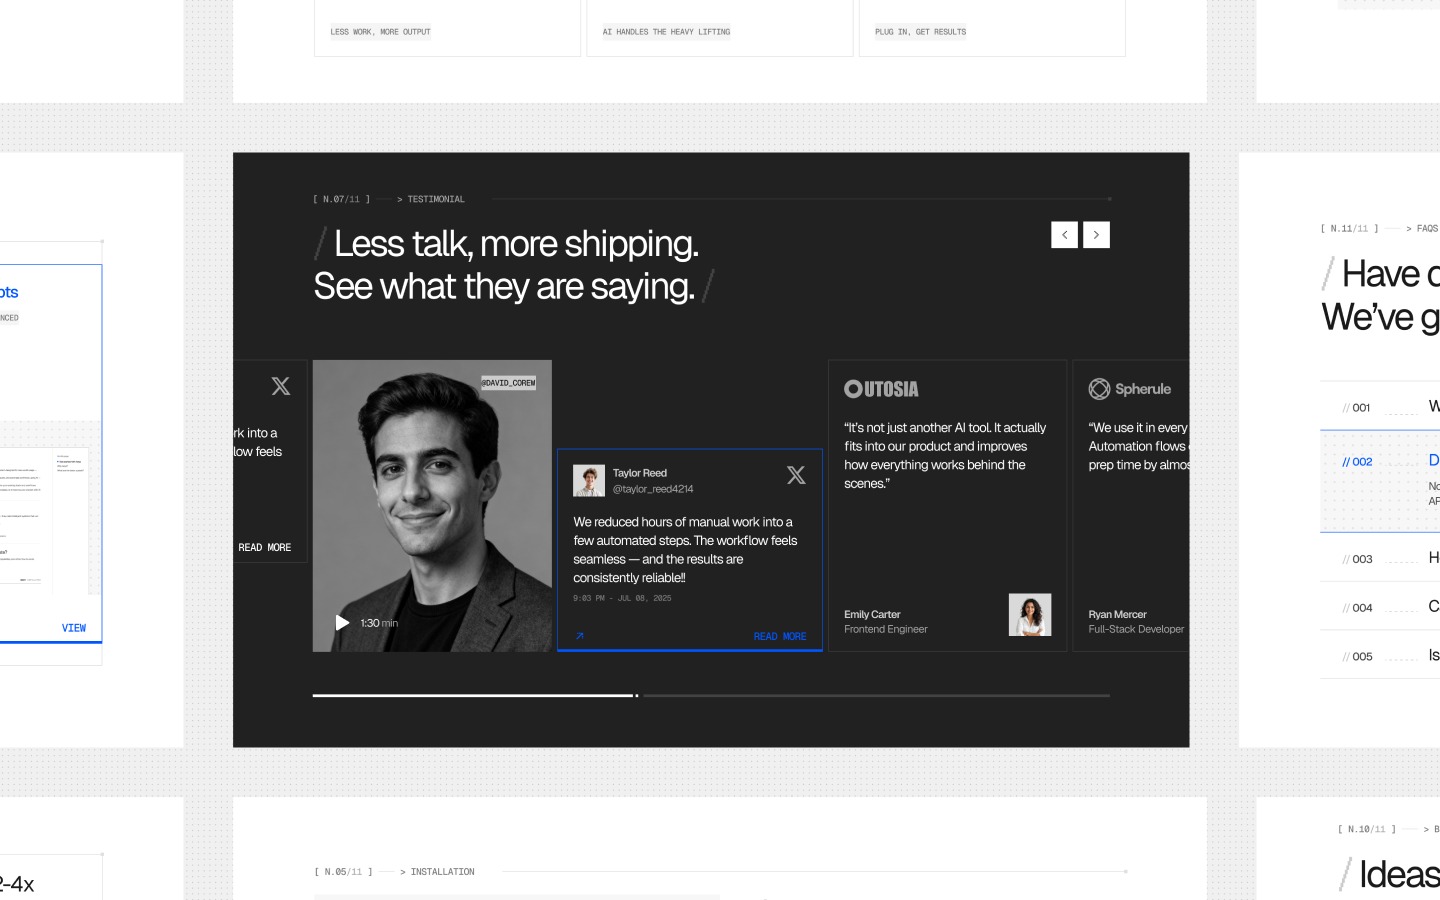
Task: Click the TESTIMONIAL section label
Action: tap(436, 199)
